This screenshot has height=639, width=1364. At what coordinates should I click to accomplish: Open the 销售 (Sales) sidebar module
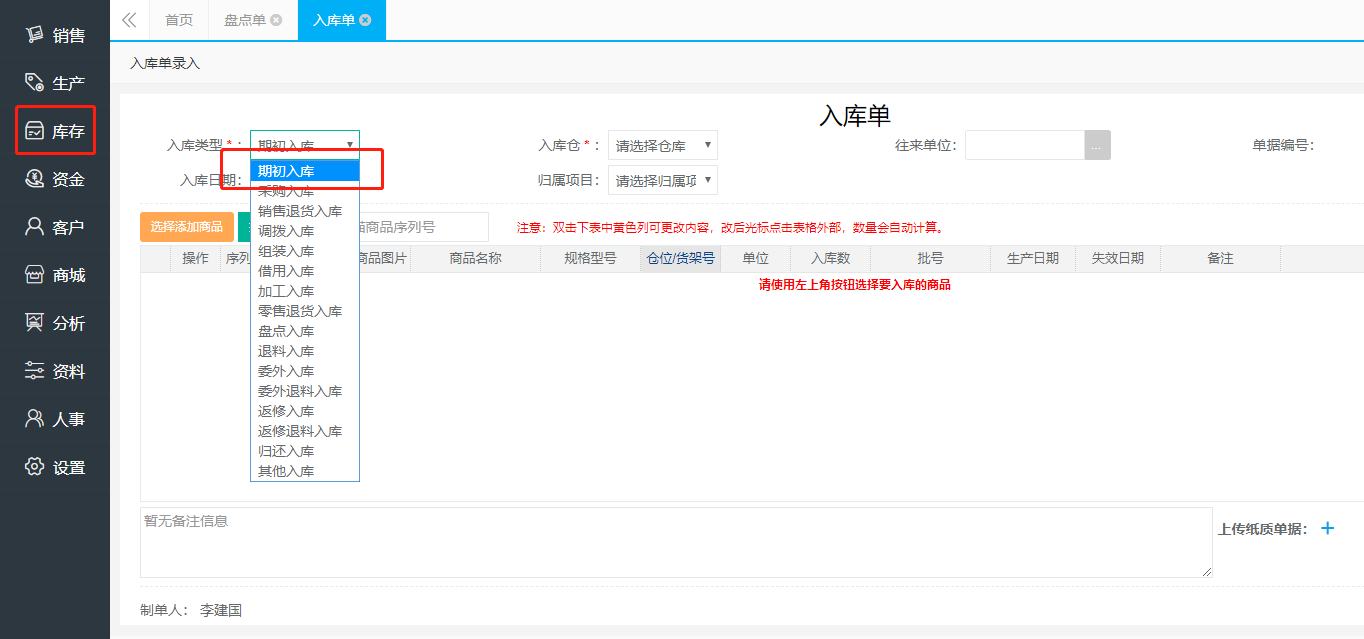click(x=55, y=36)
